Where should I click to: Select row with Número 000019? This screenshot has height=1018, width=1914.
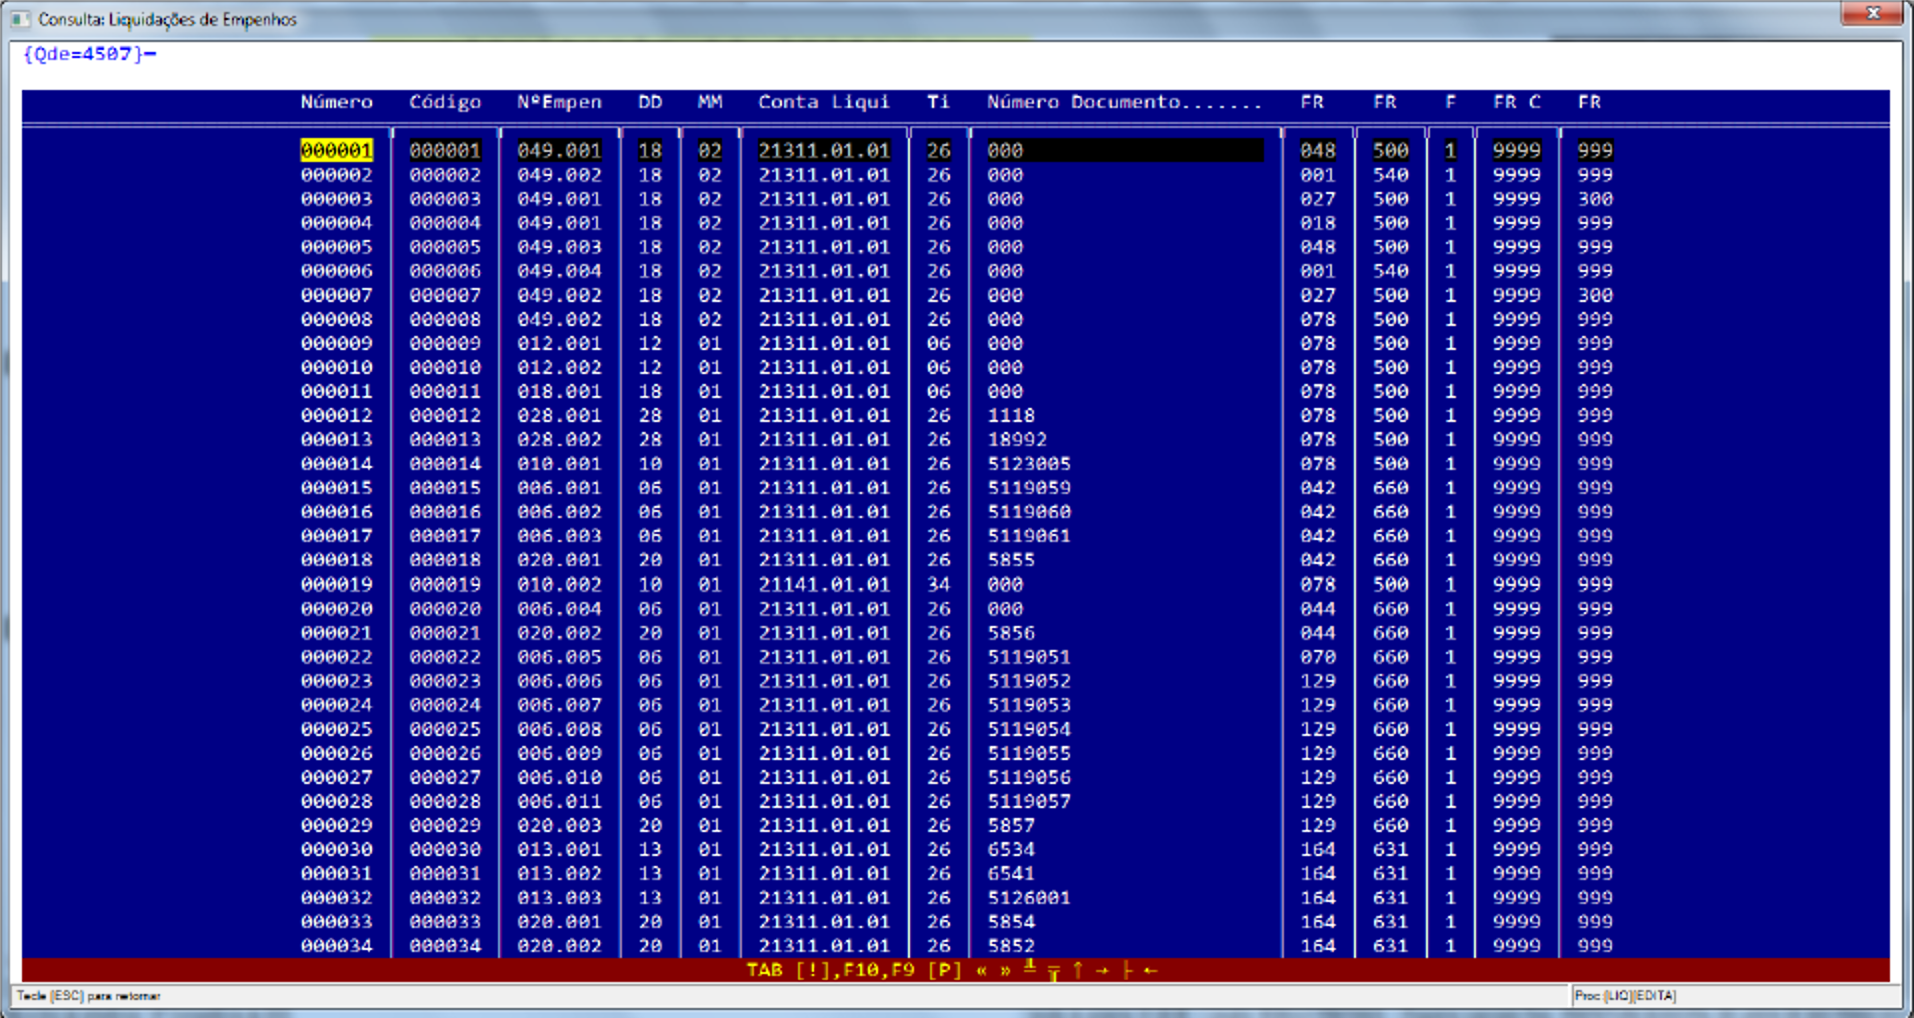[956, 584]
